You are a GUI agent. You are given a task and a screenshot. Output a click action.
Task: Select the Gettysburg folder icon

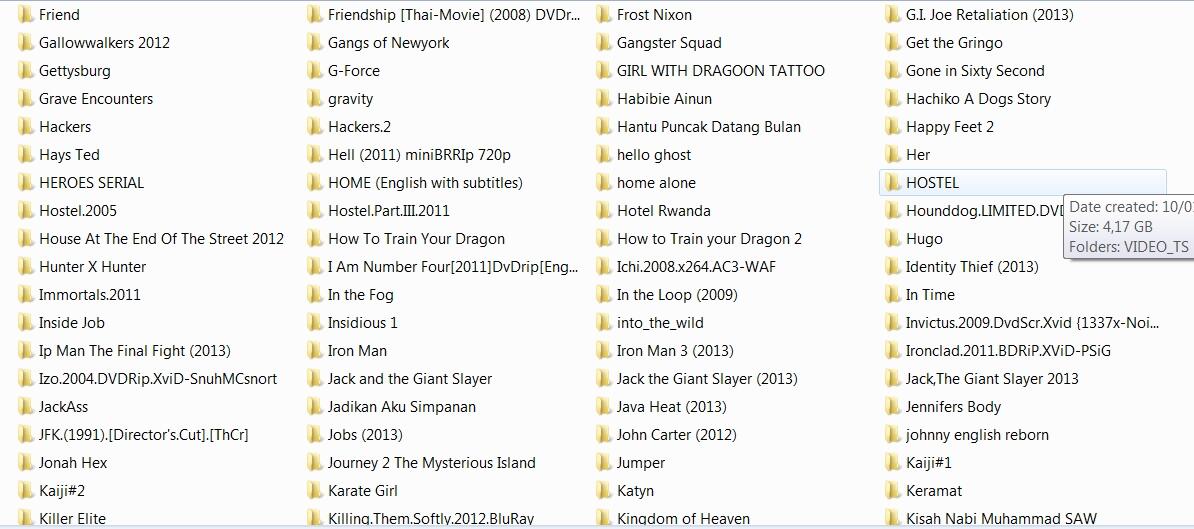(26, 71)
